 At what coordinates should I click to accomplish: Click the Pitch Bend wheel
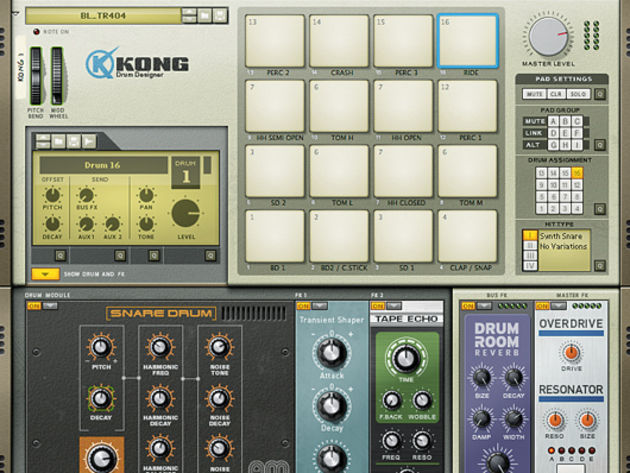pyautogui.click(x=35, y=76)
